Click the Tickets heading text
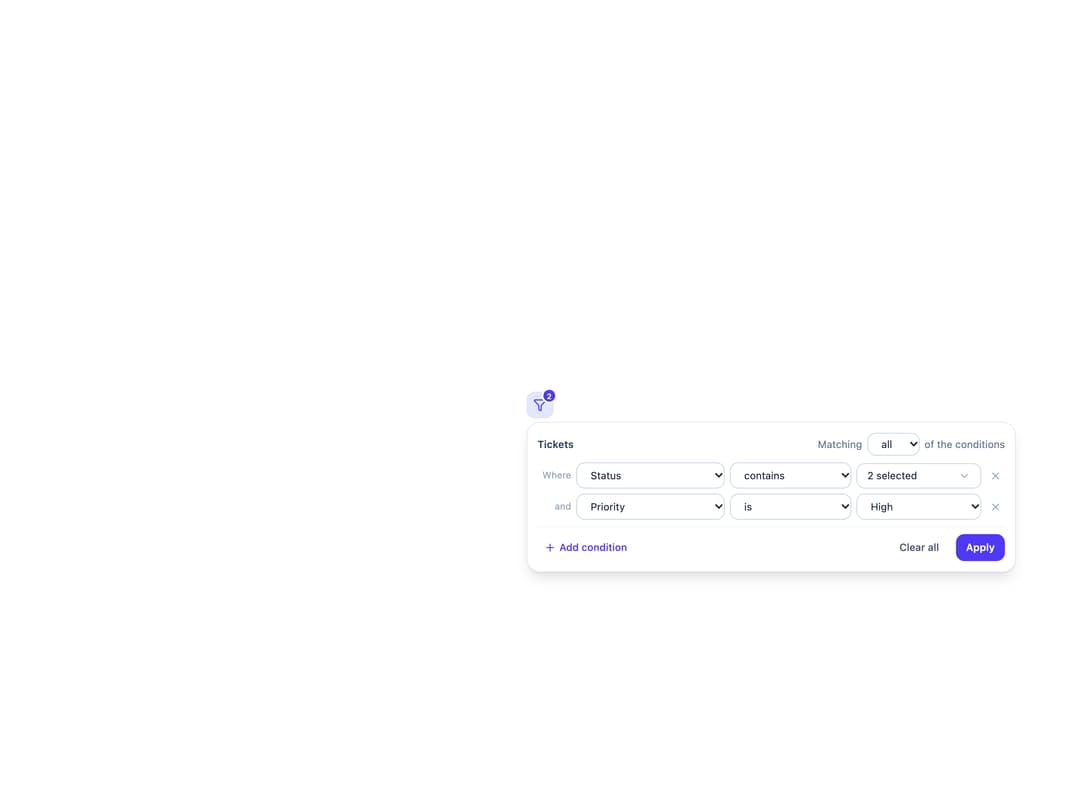Viewport: 1080px width, 810px height. pos(555,444)
